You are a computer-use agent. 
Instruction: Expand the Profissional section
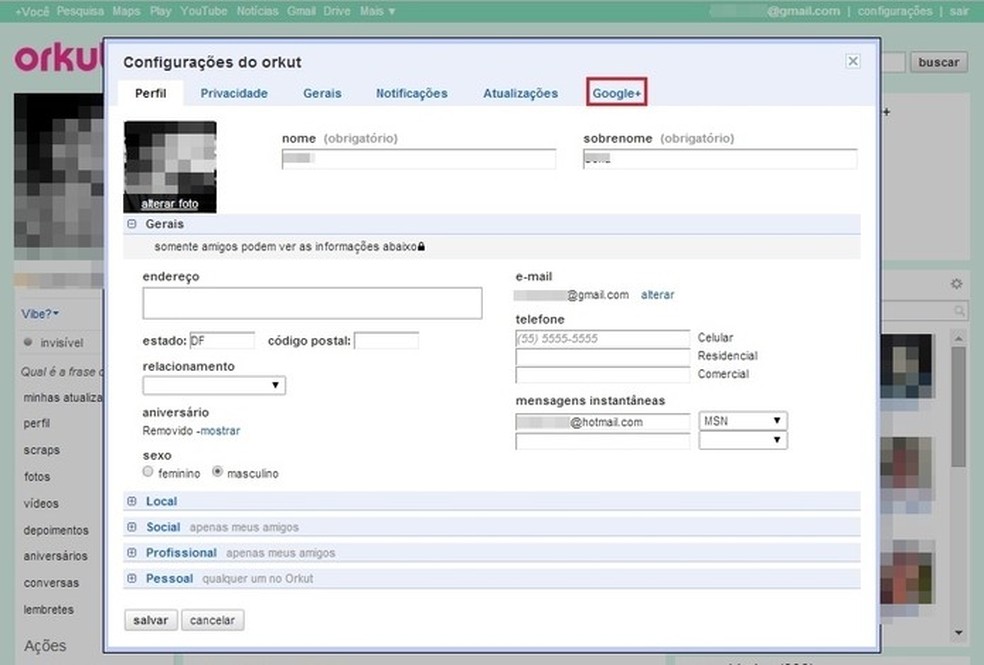coord(132,553)
